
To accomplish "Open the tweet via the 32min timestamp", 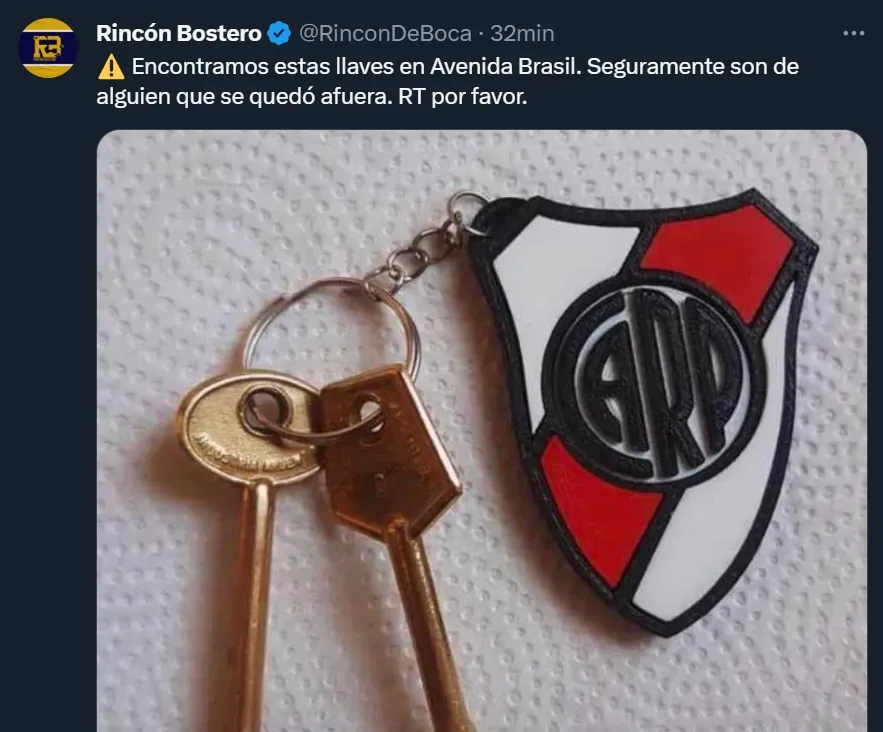I will point(522,33).
